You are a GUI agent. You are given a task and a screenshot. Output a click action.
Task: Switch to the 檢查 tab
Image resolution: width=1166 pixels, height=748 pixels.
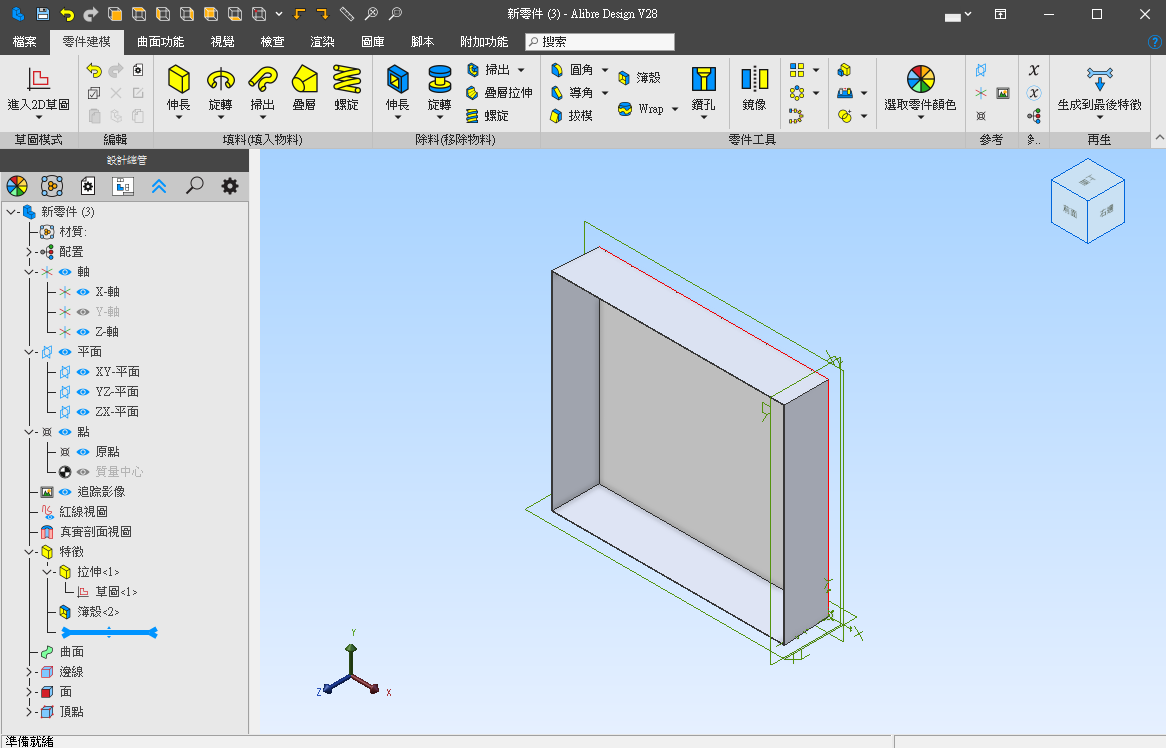tap(272, 42)
